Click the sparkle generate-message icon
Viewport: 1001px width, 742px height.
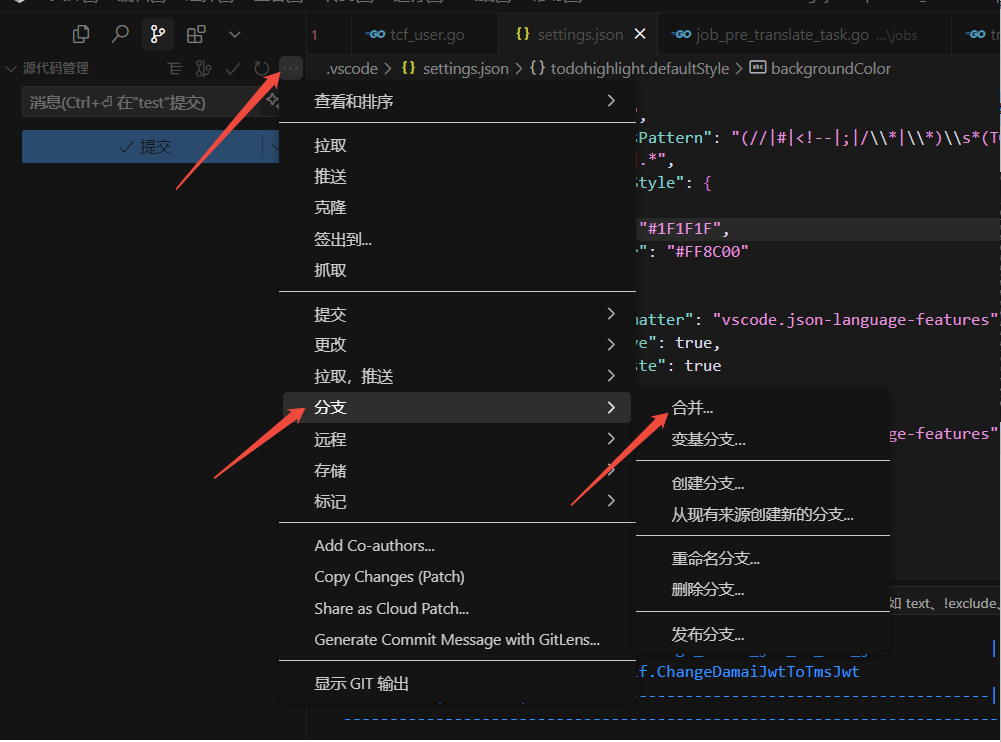tap(273, 100)
